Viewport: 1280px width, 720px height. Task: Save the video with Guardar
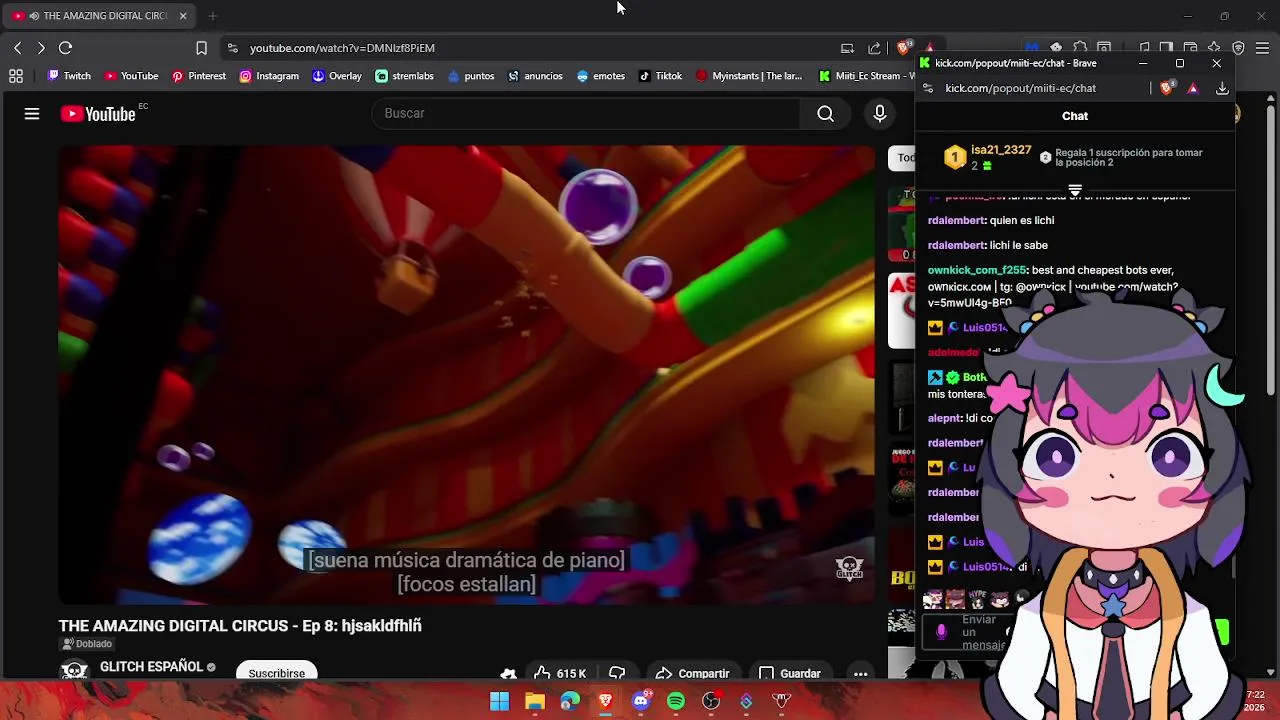789,673
